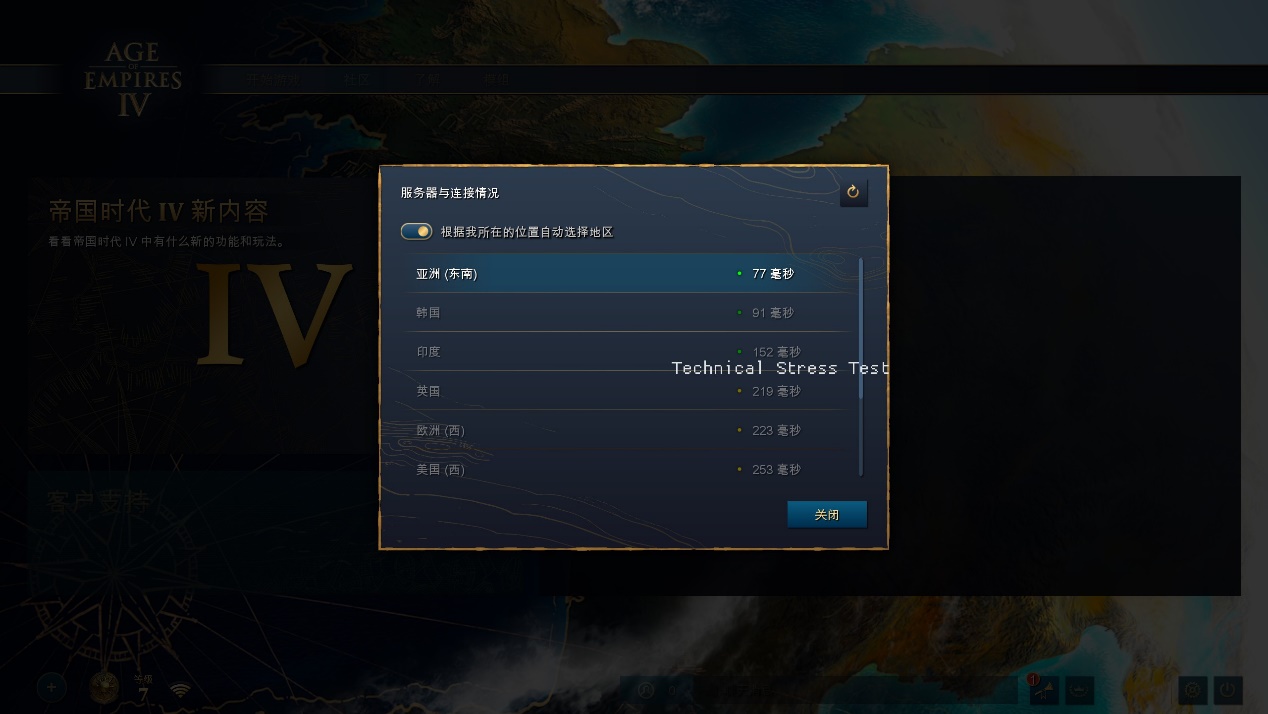This screenshot has height=714, width=1268.
Task: Choose the 印度 server at 152 毫秒
Action: pos(632,351)
